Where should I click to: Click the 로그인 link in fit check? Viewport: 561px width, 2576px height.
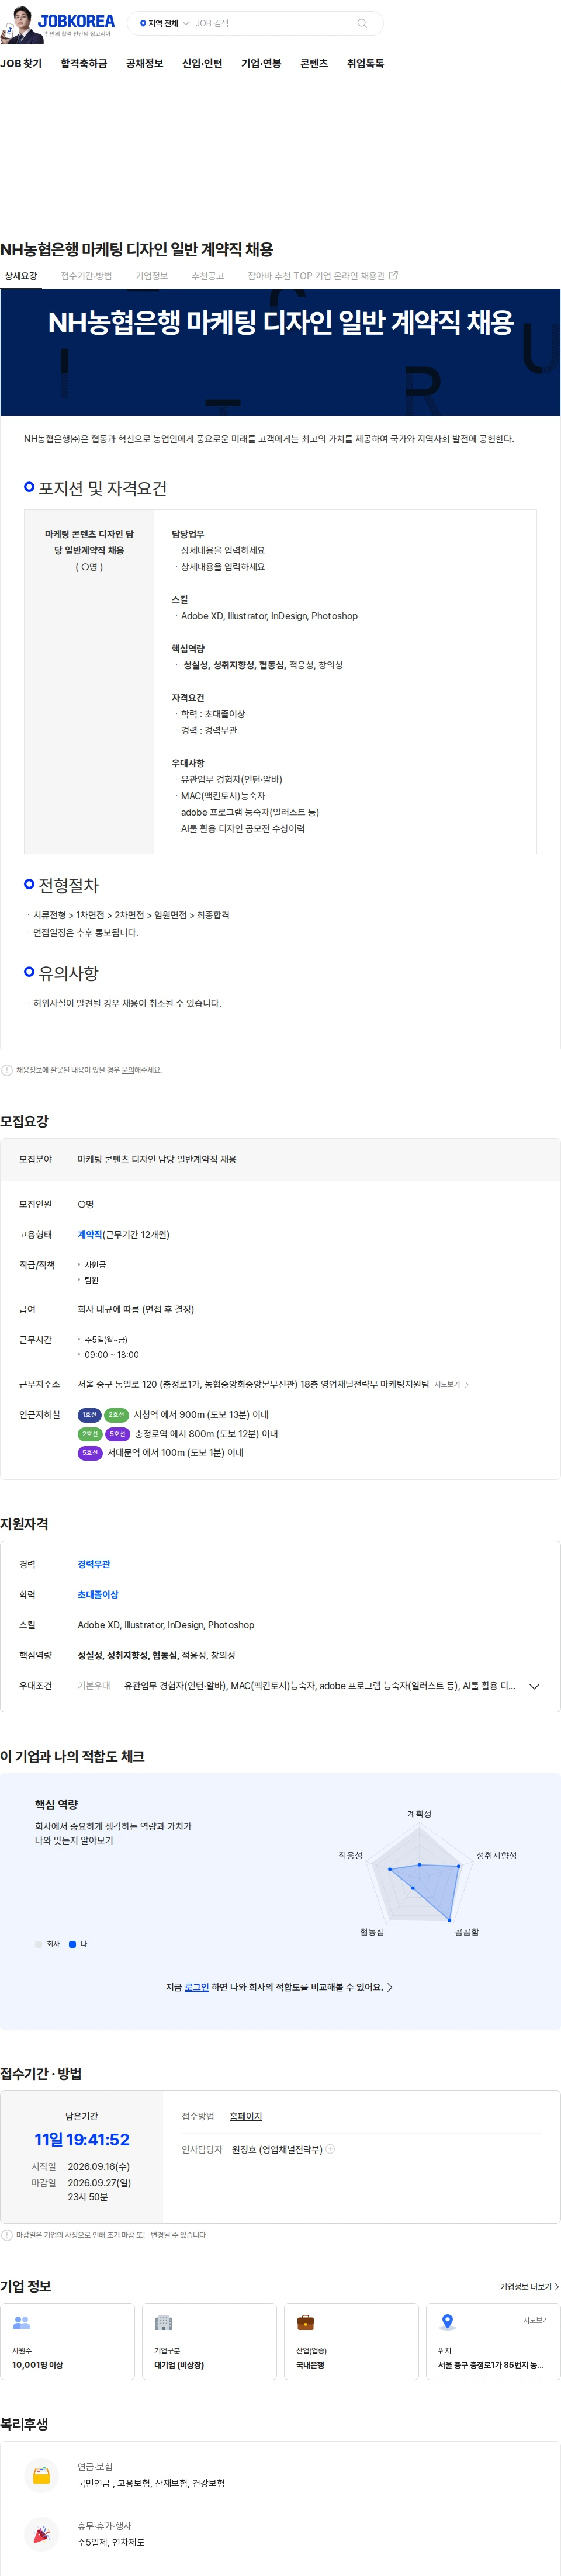coord(196,1987)
